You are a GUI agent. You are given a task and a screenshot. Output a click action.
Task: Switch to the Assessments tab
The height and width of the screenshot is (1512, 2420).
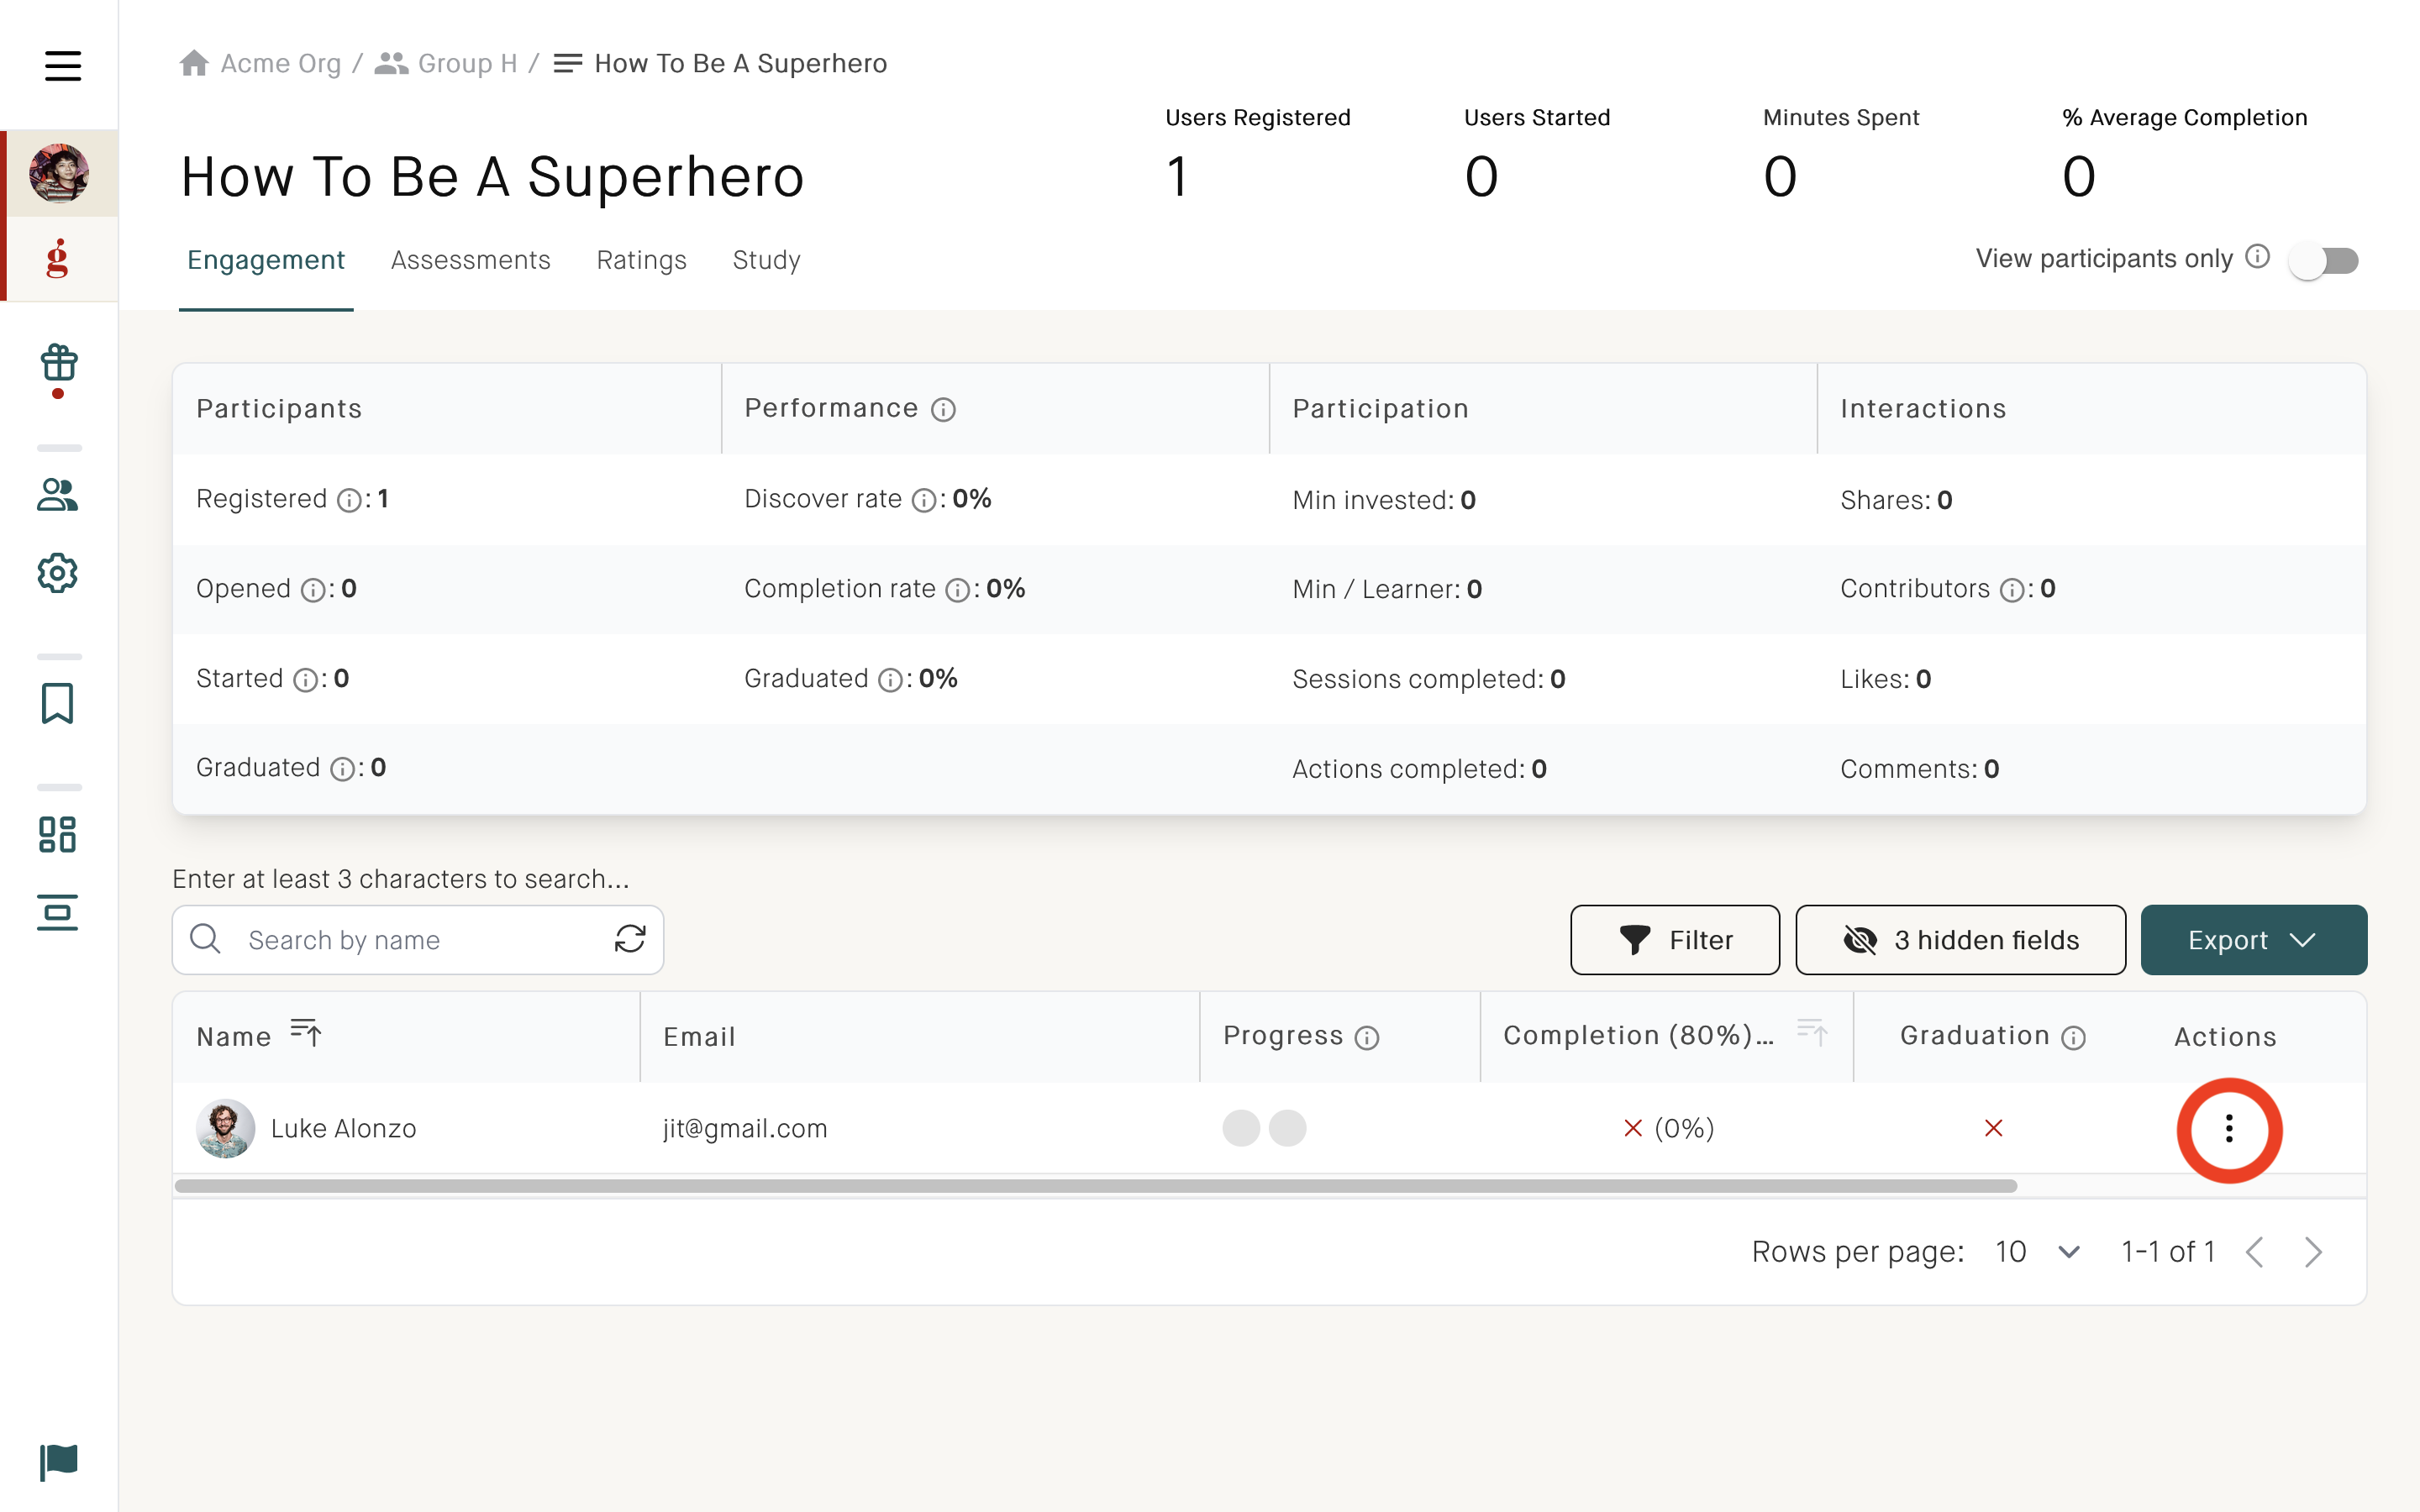[470, 260]
